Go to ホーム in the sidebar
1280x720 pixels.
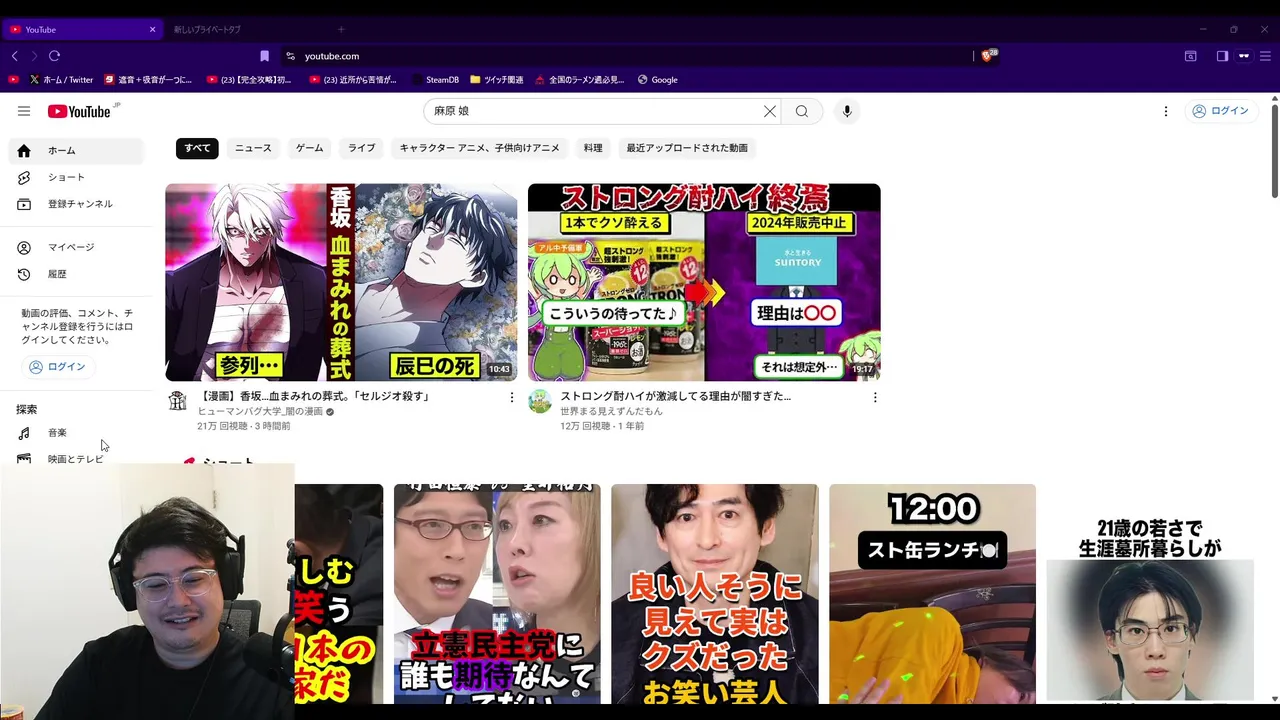point(76,151)
